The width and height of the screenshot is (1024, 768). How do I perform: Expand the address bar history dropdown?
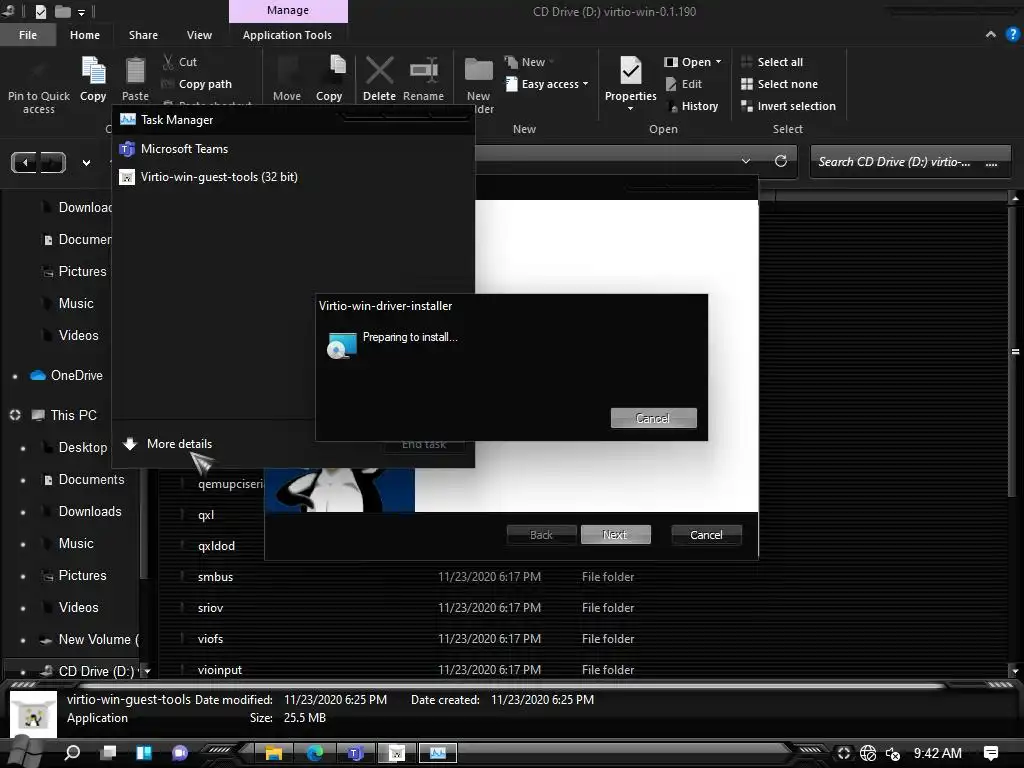[746, 161]
